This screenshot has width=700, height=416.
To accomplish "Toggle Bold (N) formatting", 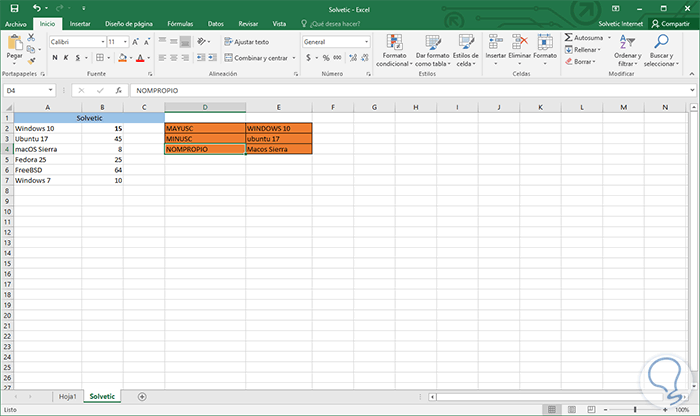I will click(x=55, y=58).
